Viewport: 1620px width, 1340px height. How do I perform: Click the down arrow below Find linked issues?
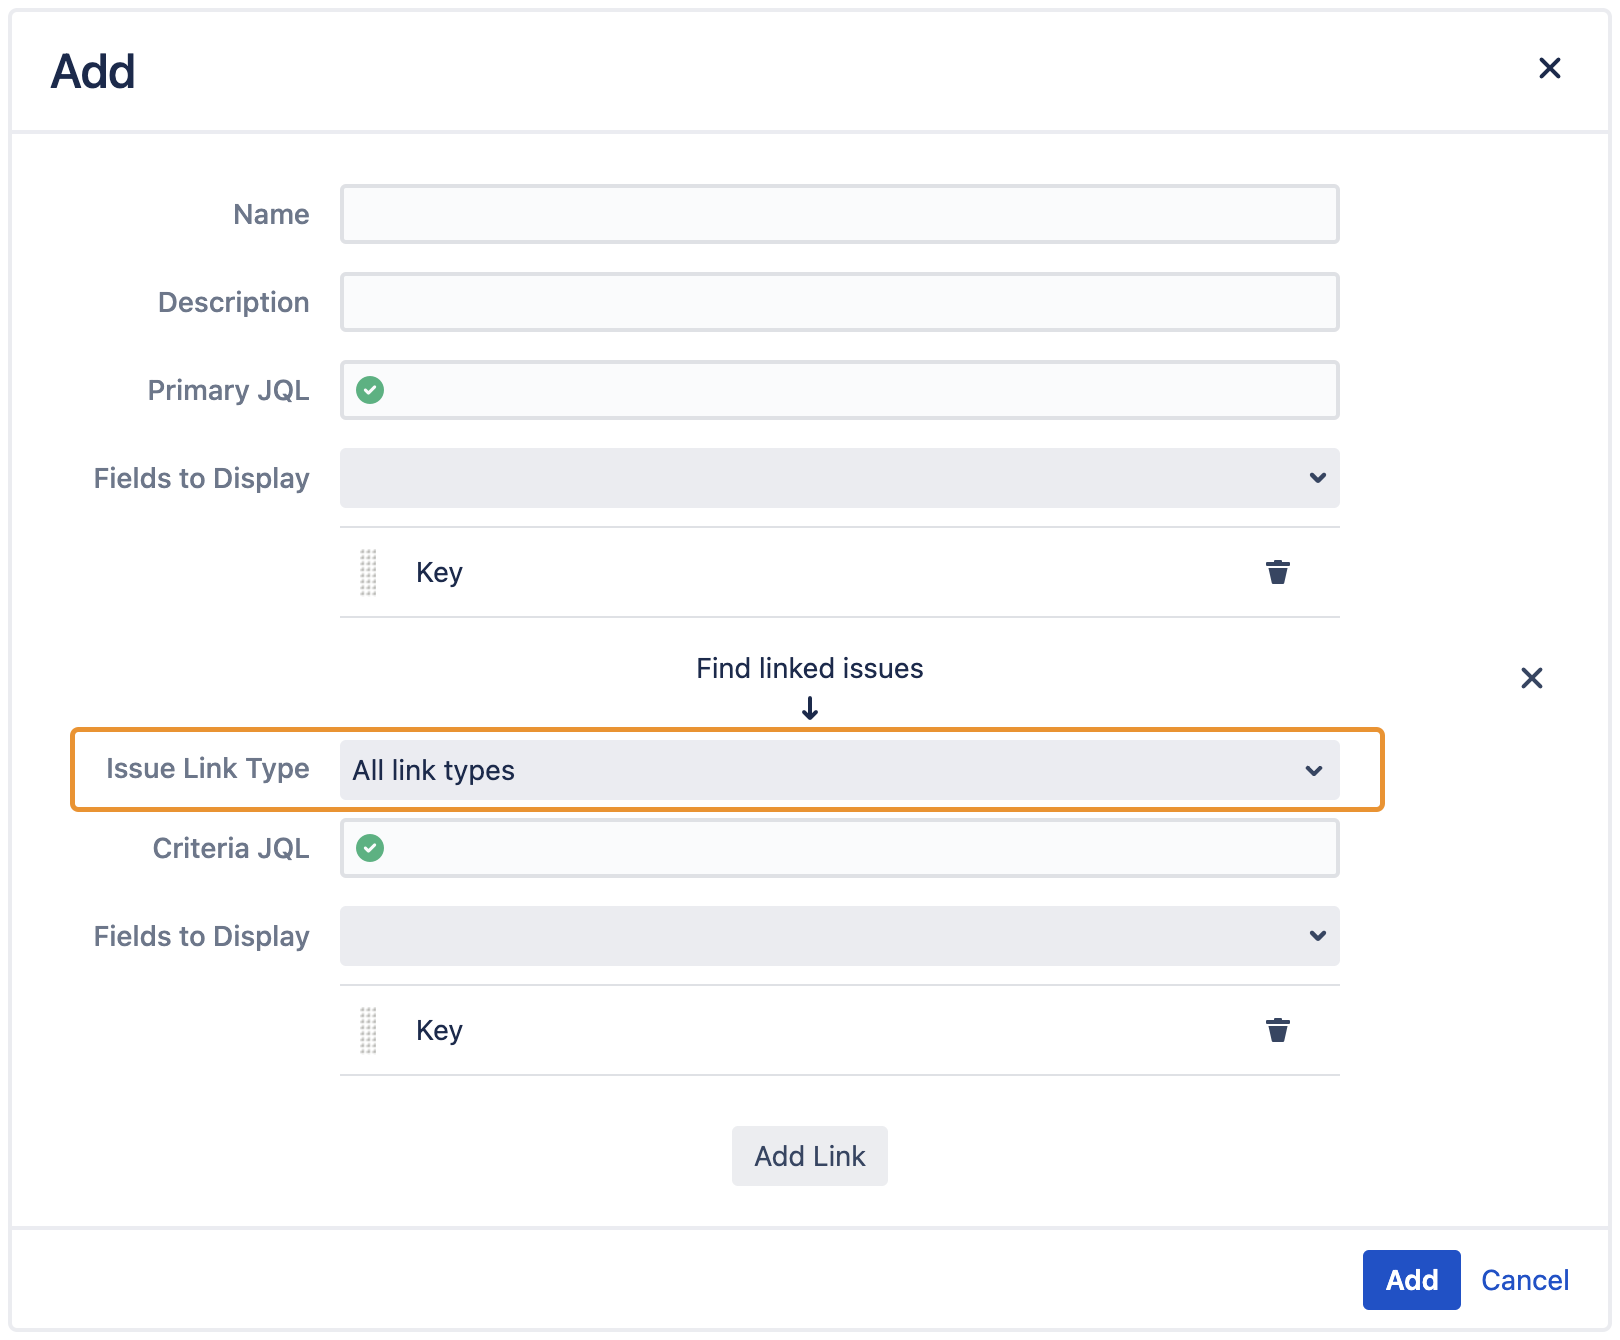[x=810, y=709]
